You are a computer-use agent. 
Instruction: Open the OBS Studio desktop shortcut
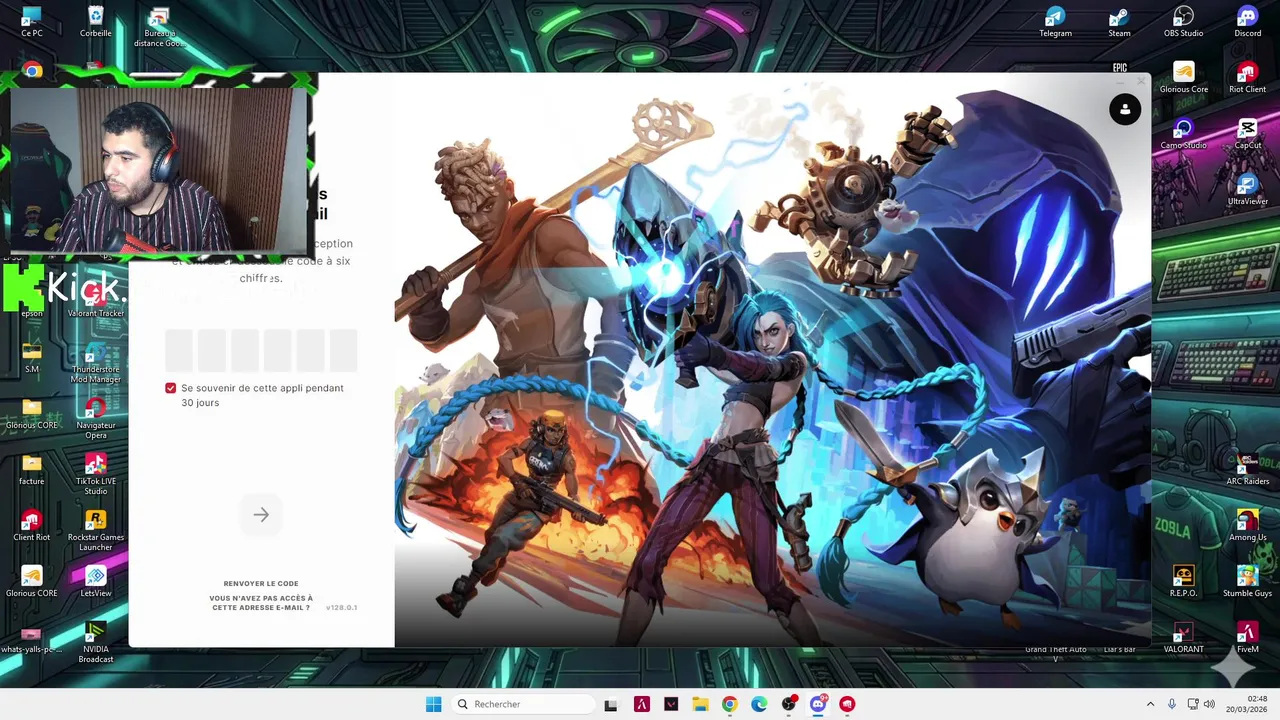[x=1184, y=22]
